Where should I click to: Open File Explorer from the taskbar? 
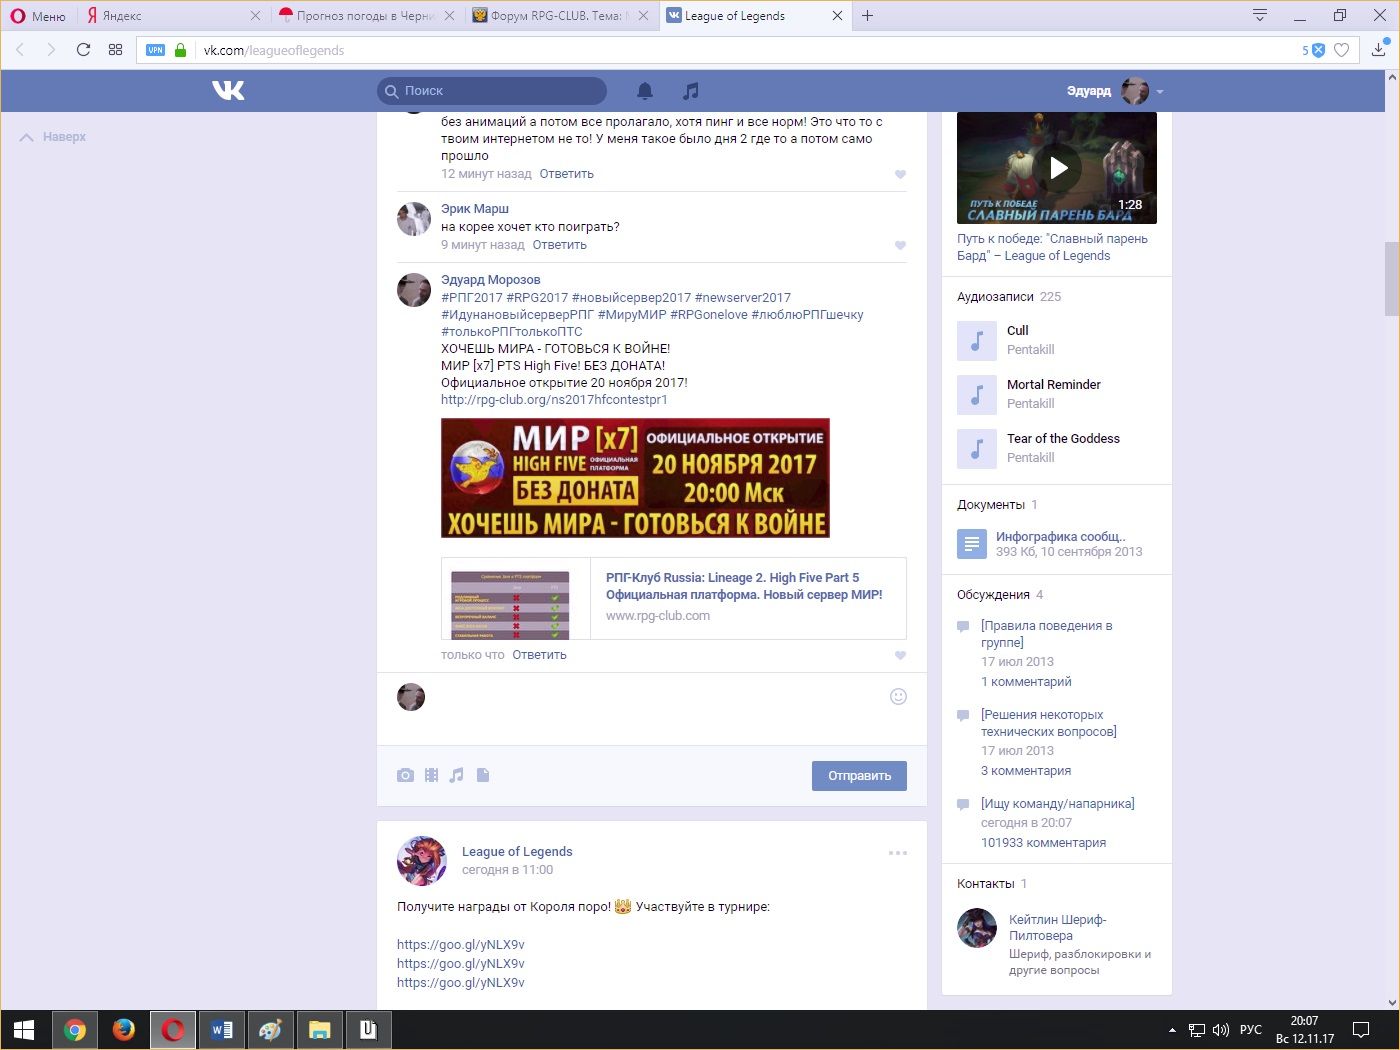319,1030
